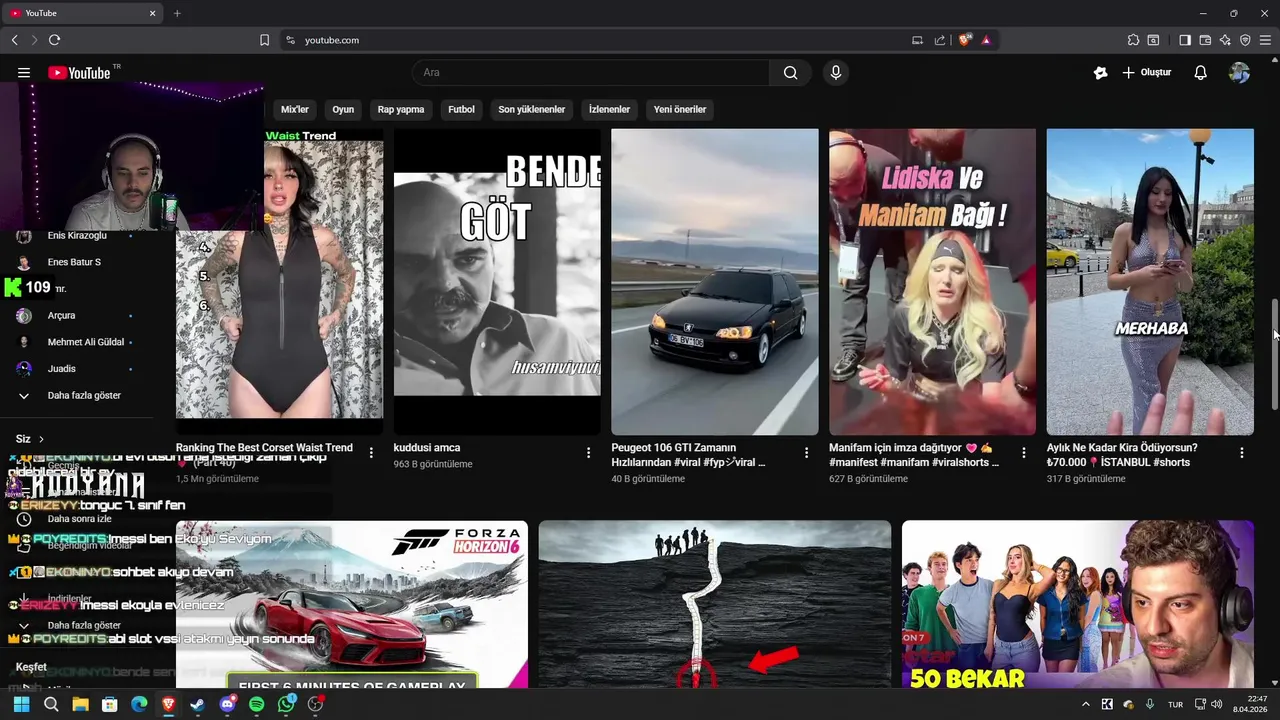This screenshot has height=720, width=1280.
Task: Open the account avatar menu
Action: (x=1239, y=73)
